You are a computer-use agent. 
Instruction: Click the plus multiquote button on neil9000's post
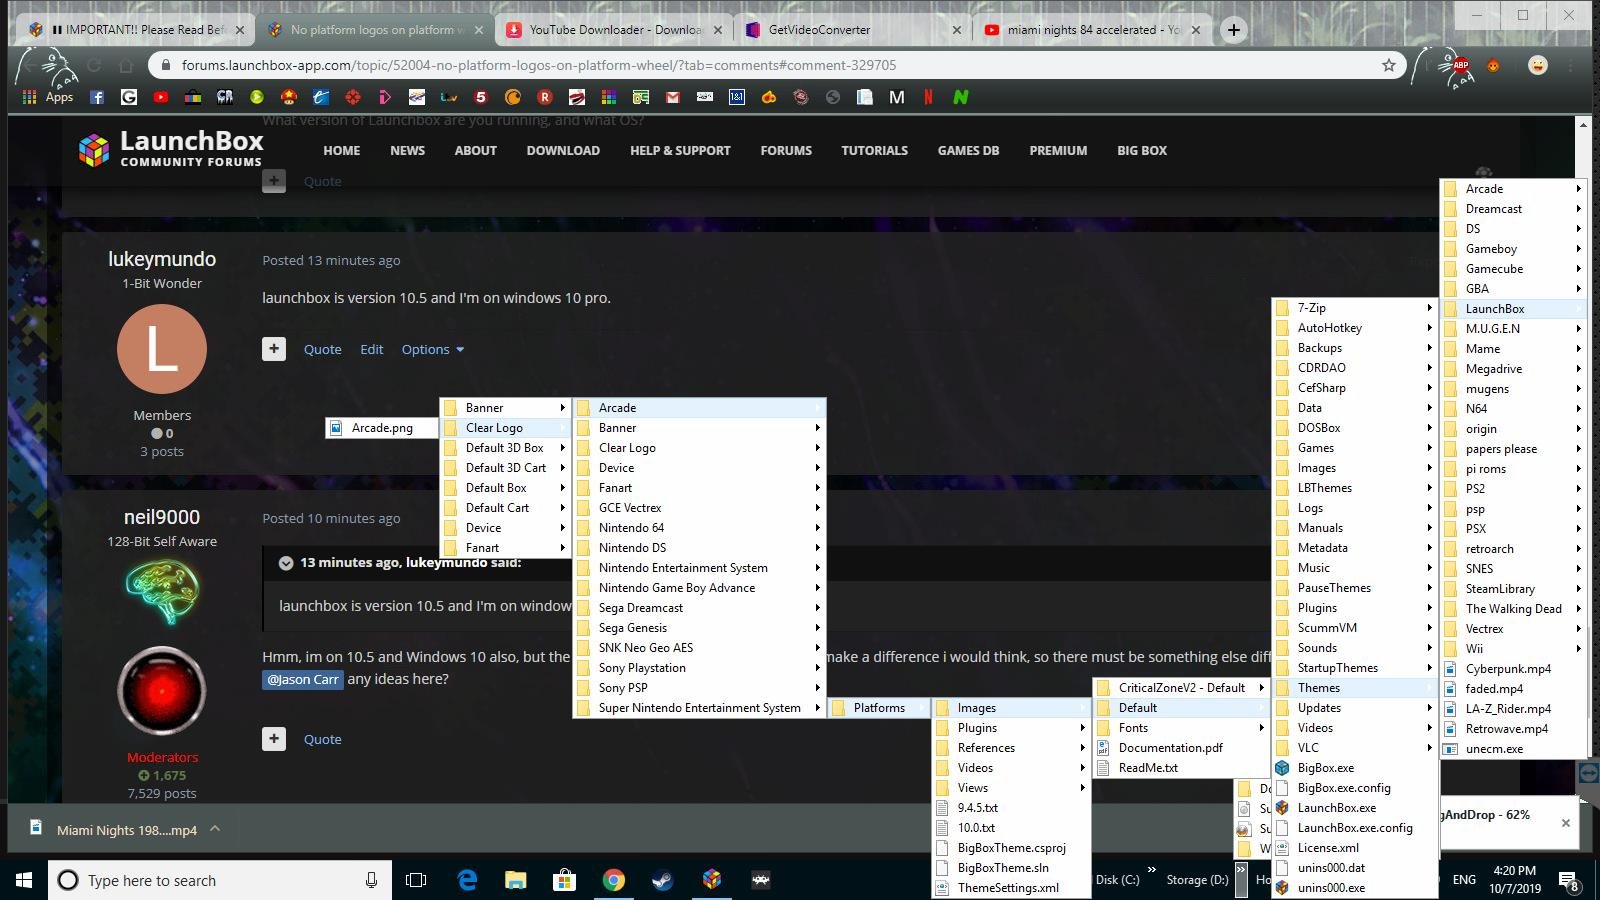click(274, 739)
